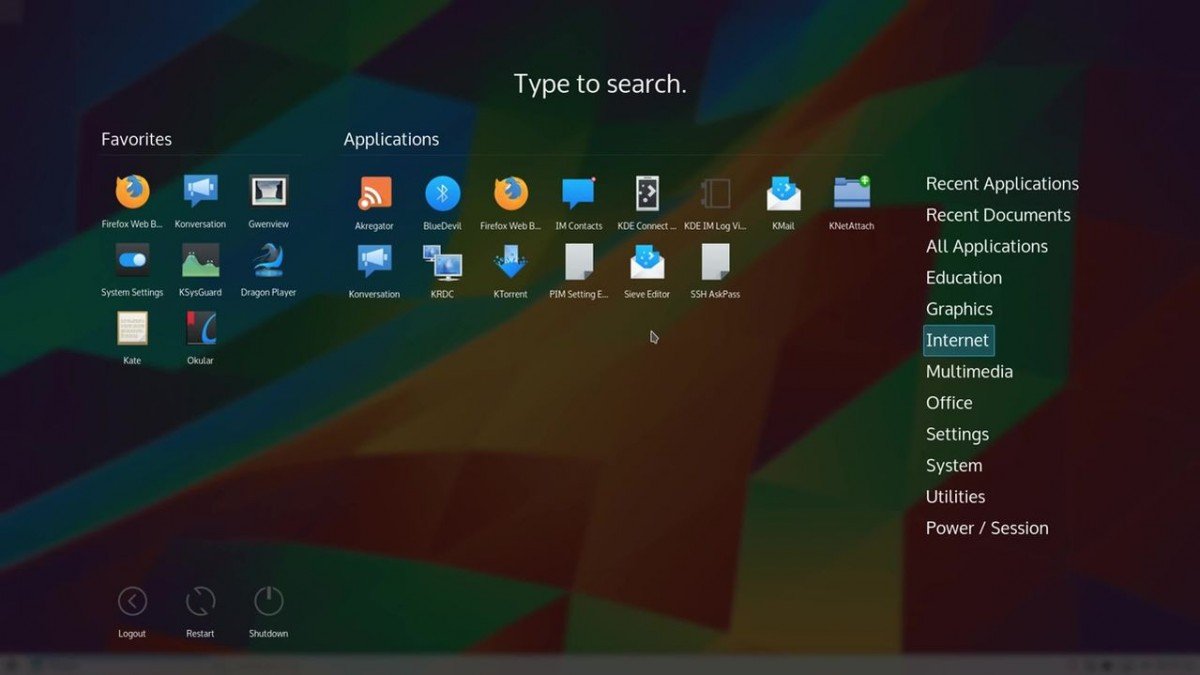Select the Multimedia category
This screenshot has width=1200, height=675.
[x=968, y=371]
